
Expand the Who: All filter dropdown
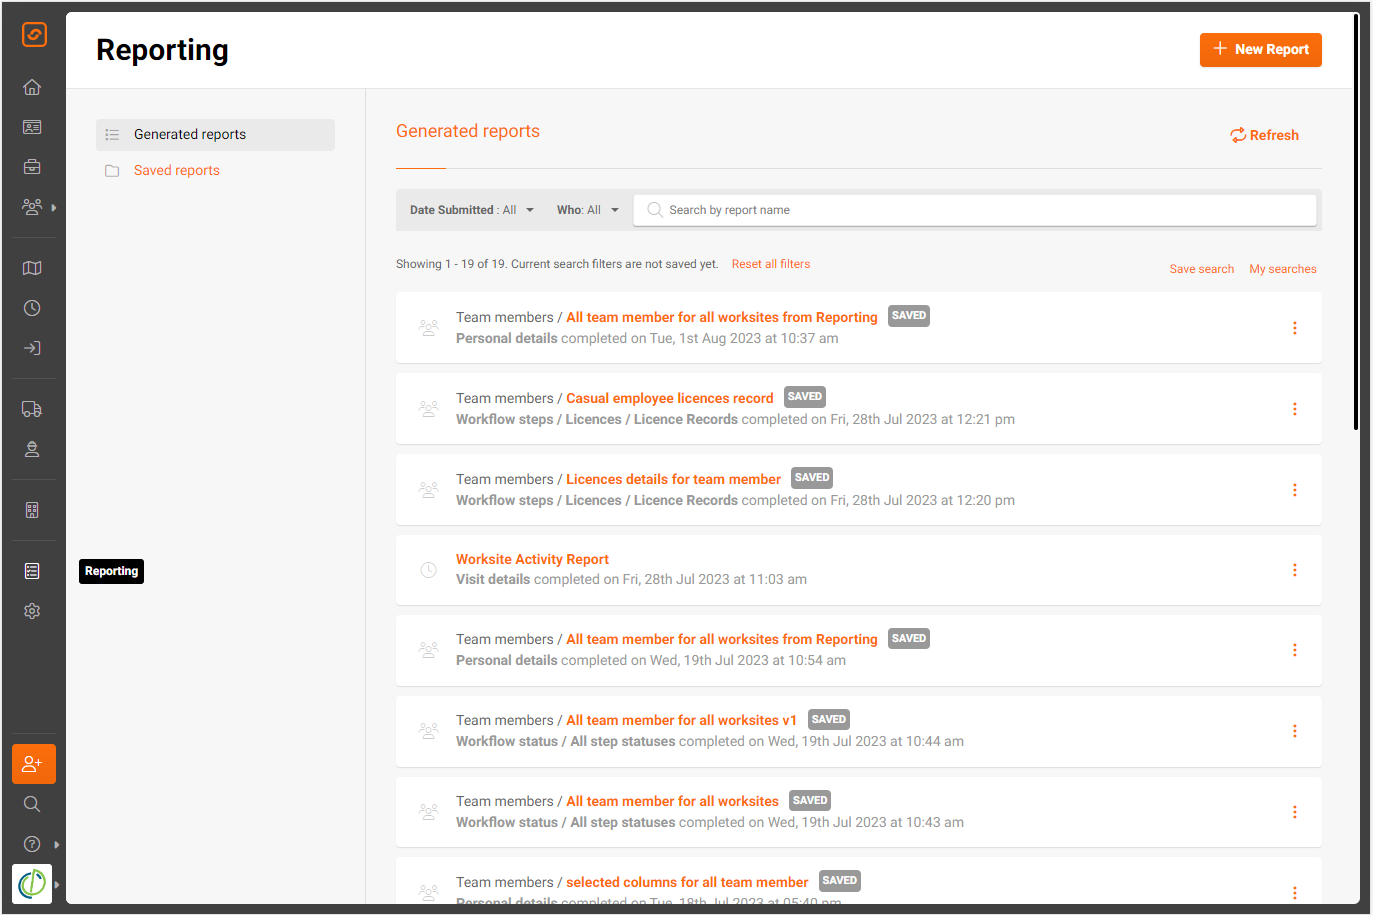coord(588,210)
